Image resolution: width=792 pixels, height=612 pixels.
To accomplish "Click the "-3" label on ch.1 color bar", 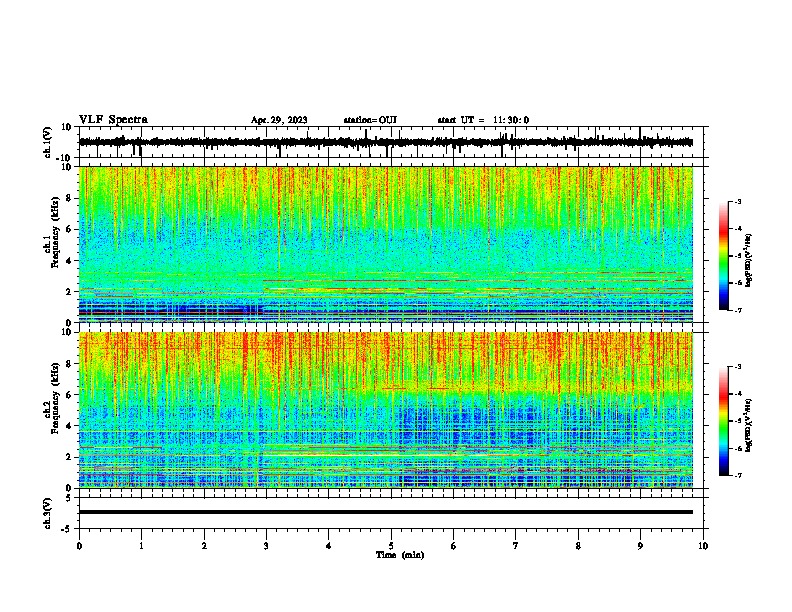I will pyautogui.click(x=737, y=201).
